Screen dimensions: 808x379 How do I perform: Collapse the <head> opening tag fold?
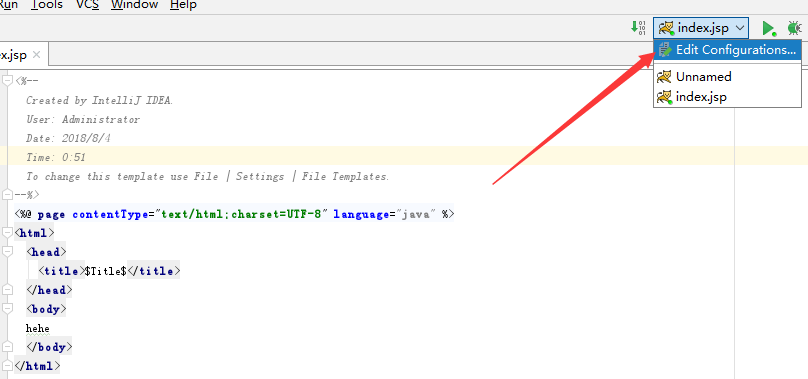click(7, 252)
